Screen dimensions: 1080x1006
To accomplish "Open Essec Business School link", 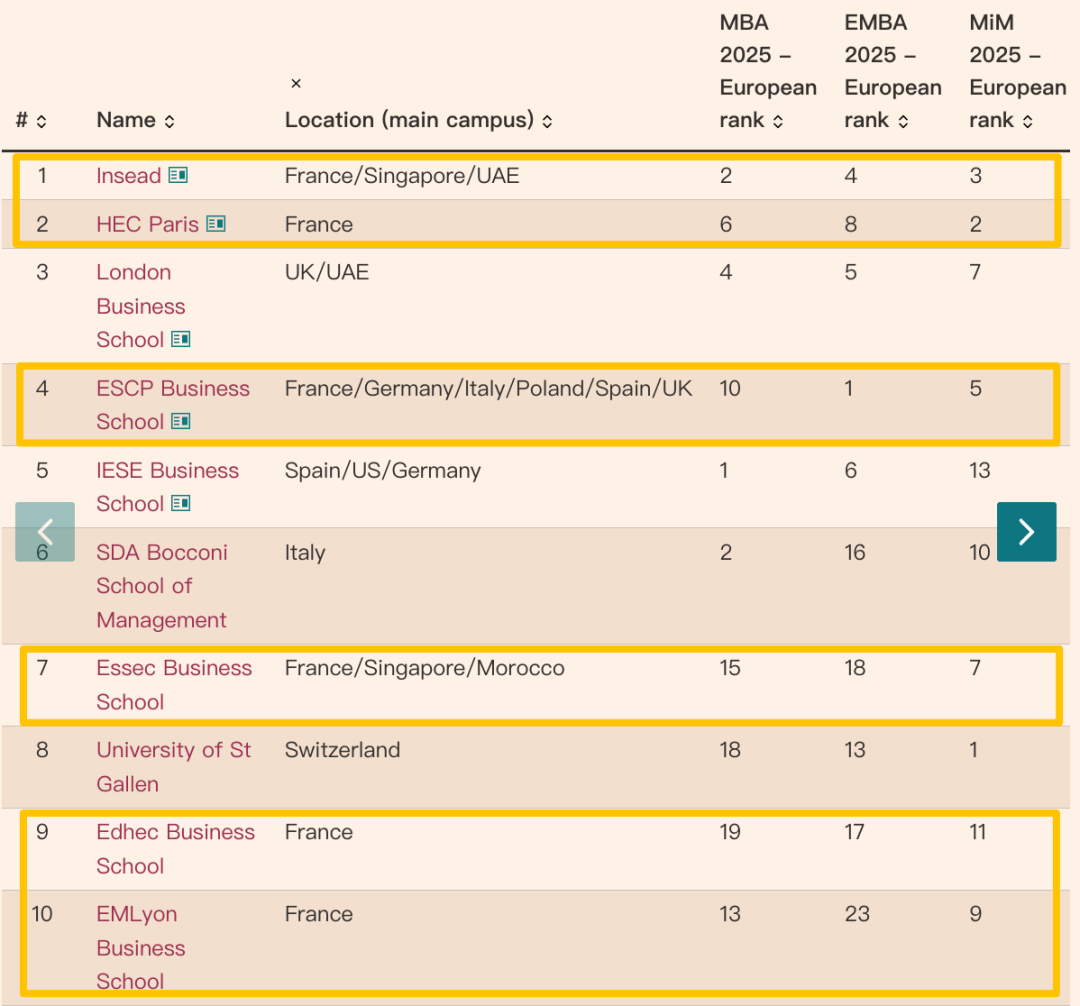I will [x=173, y=684].
